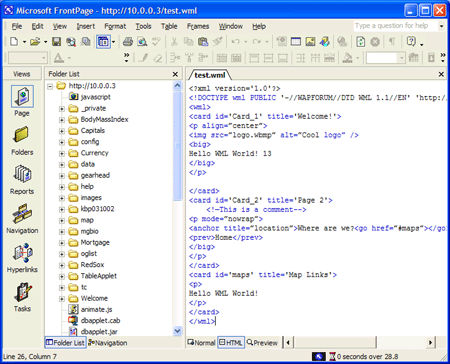
Task: Open the Font Color dropdown arrow
Action: (x=69, y=58)
